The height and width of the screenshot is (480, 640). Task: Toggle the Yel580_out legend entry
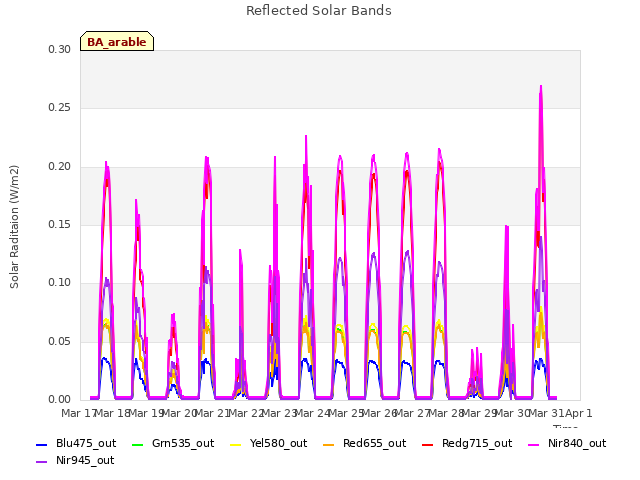coord(269,444)
